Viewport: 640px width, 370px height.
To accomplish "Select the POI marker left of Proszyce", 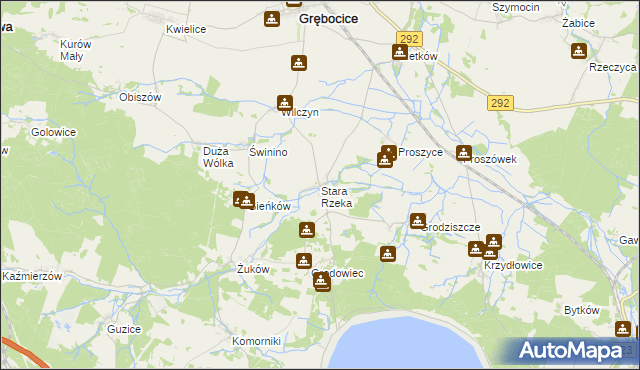I will click(x=385, y=160).
